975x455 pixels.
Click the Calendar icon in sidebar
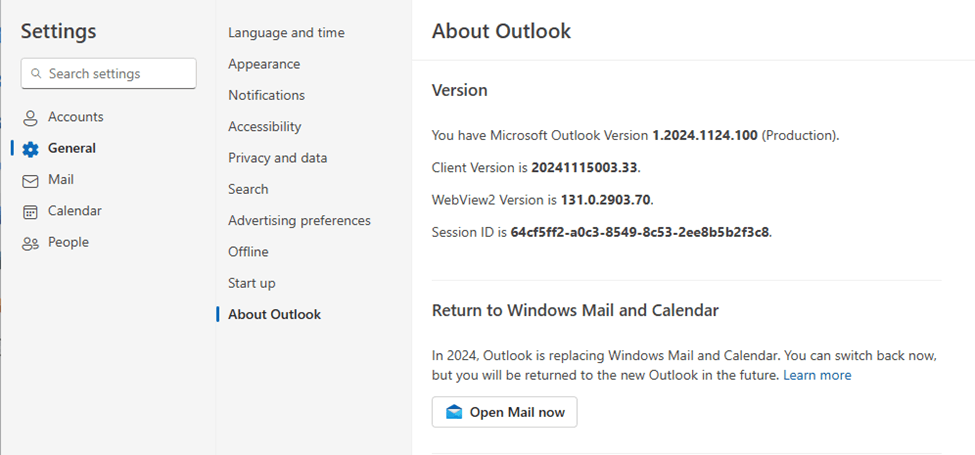[x=30, y=212]
